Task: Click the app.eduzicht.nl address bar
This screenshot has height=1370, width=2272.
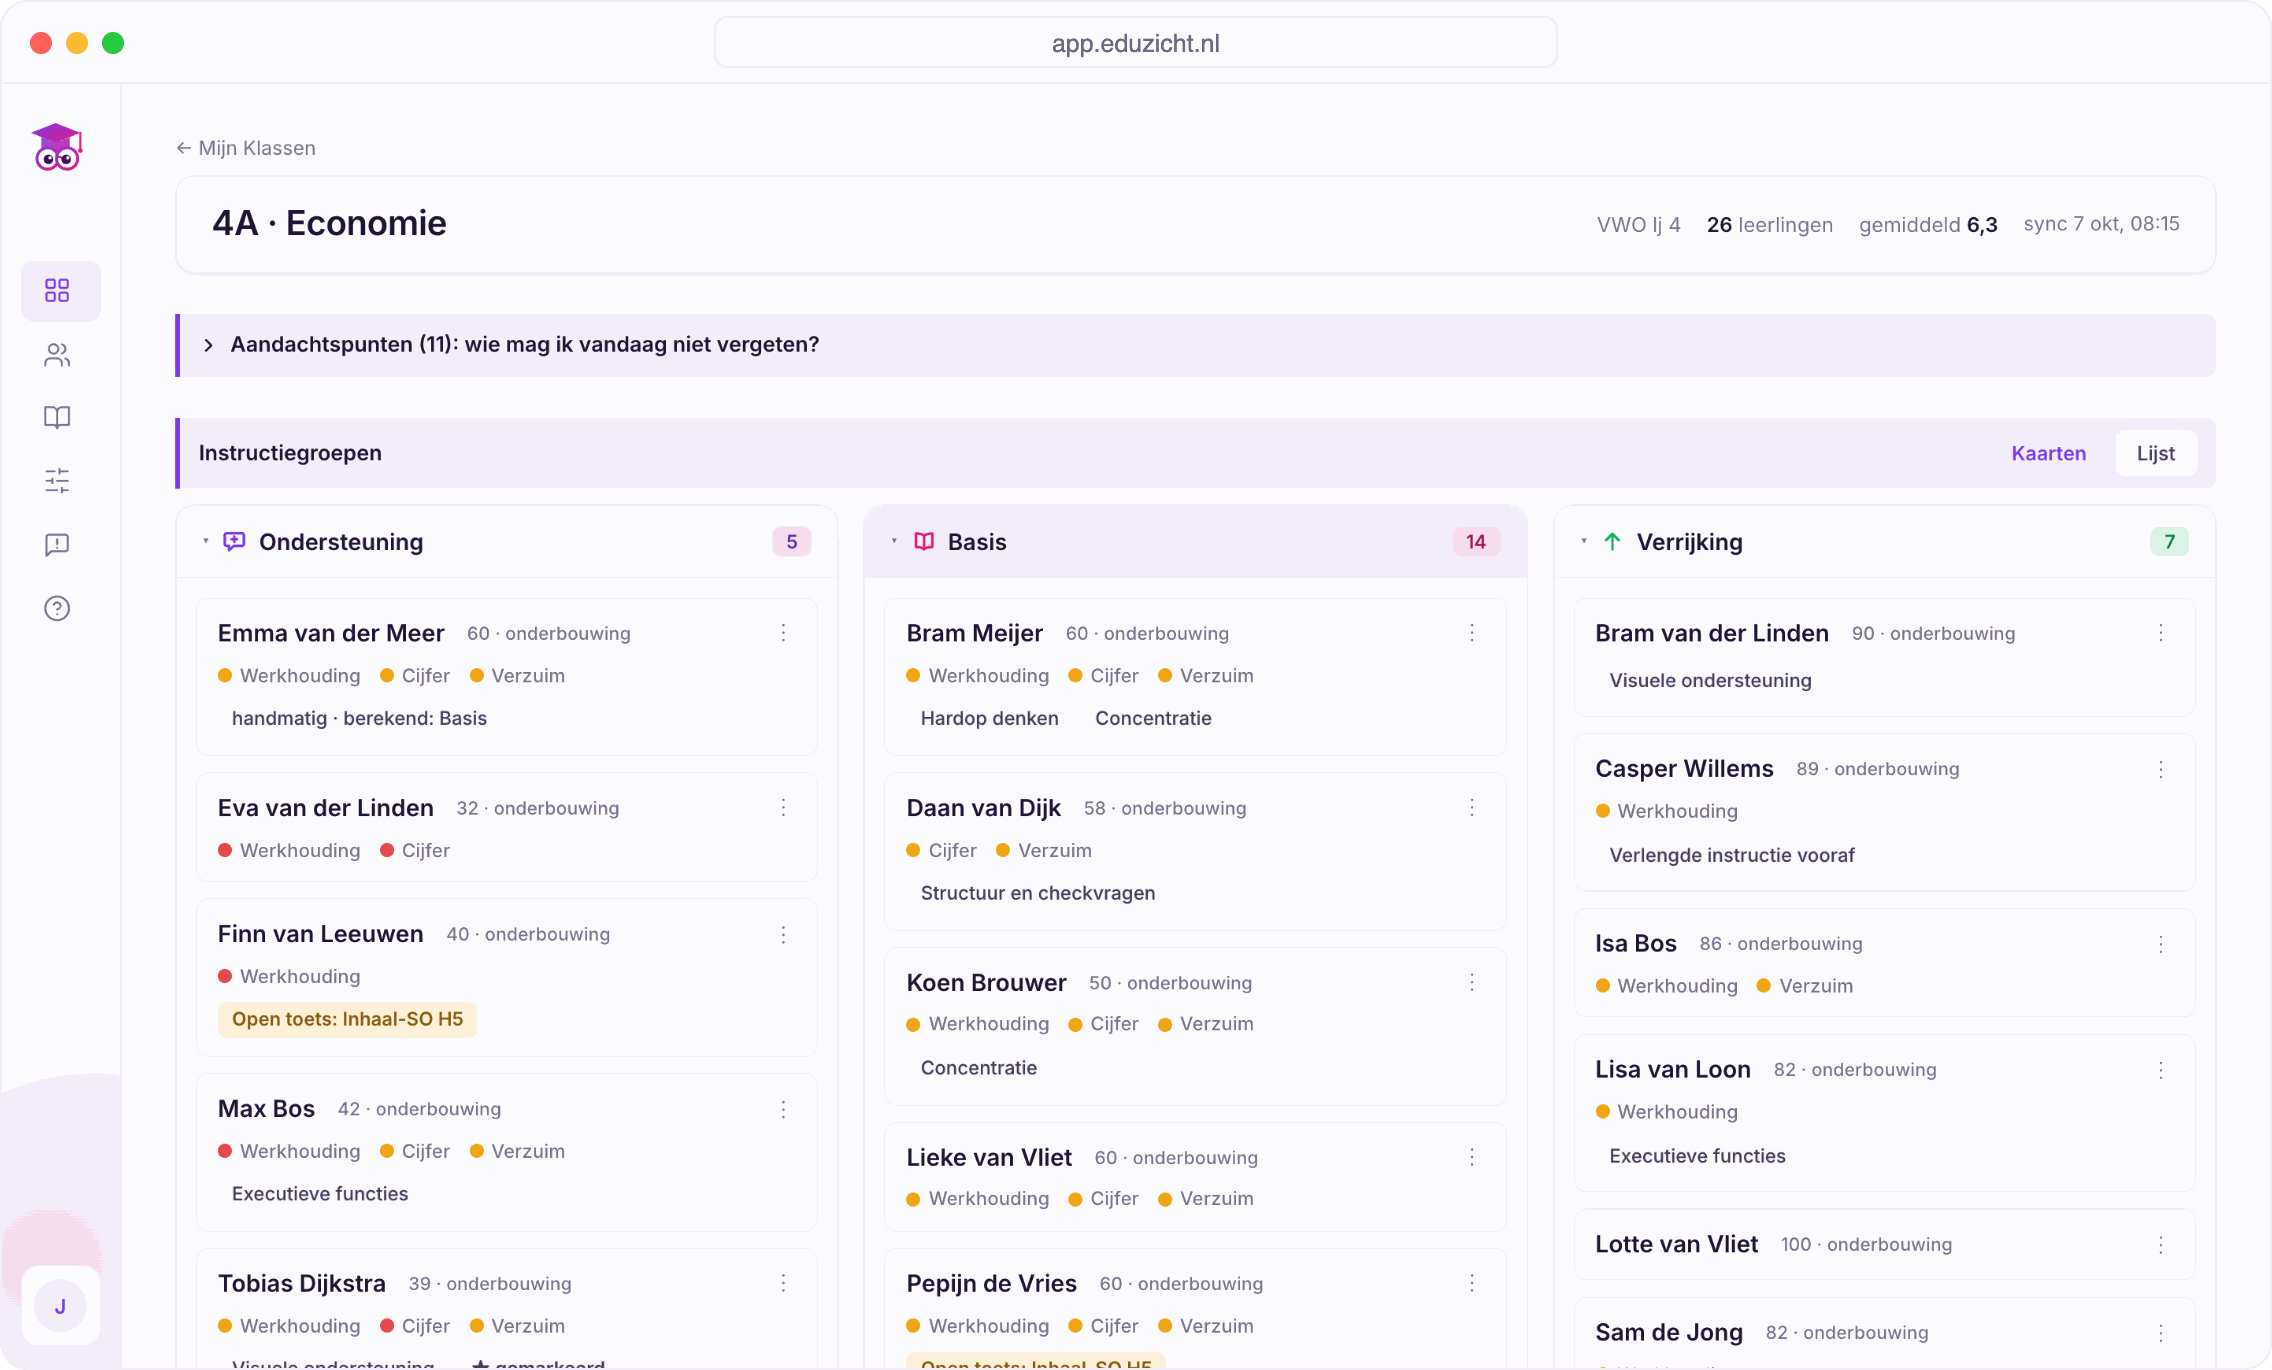Action: point(1135,43)
